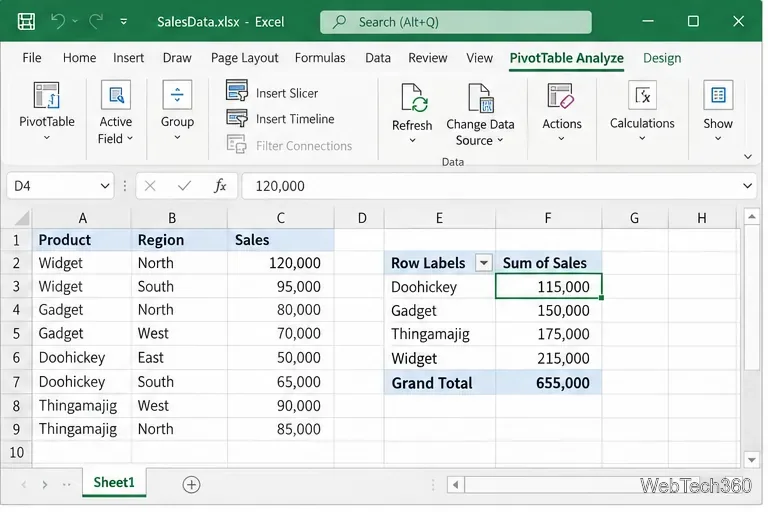Open the Show icon menu
The height and width of the screenshot is (512, 768).
click(718, 95)
